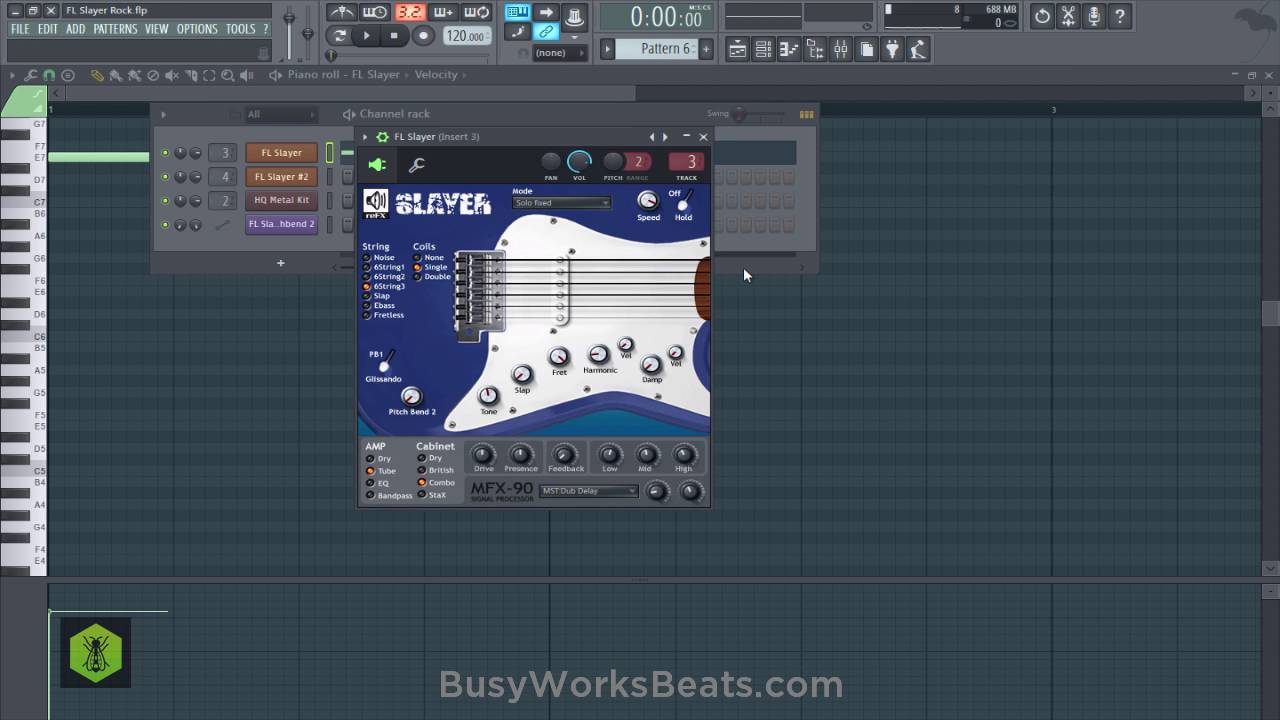Select the FL Slayer #2 channel button

281,177
